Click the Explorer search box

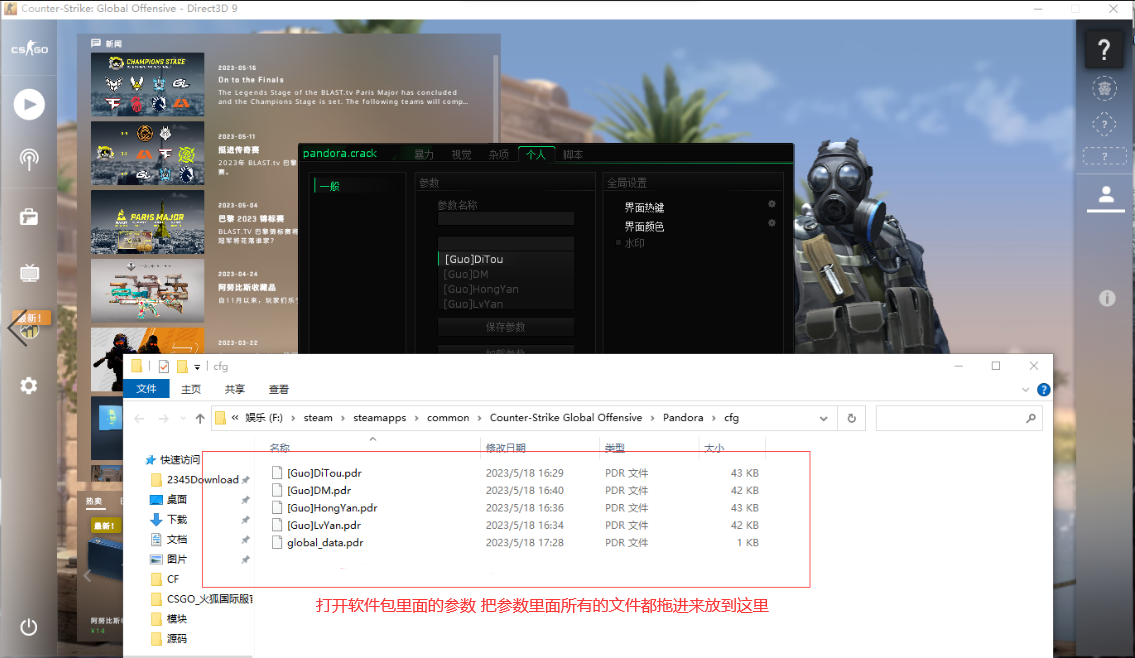(x=959, y=418)
